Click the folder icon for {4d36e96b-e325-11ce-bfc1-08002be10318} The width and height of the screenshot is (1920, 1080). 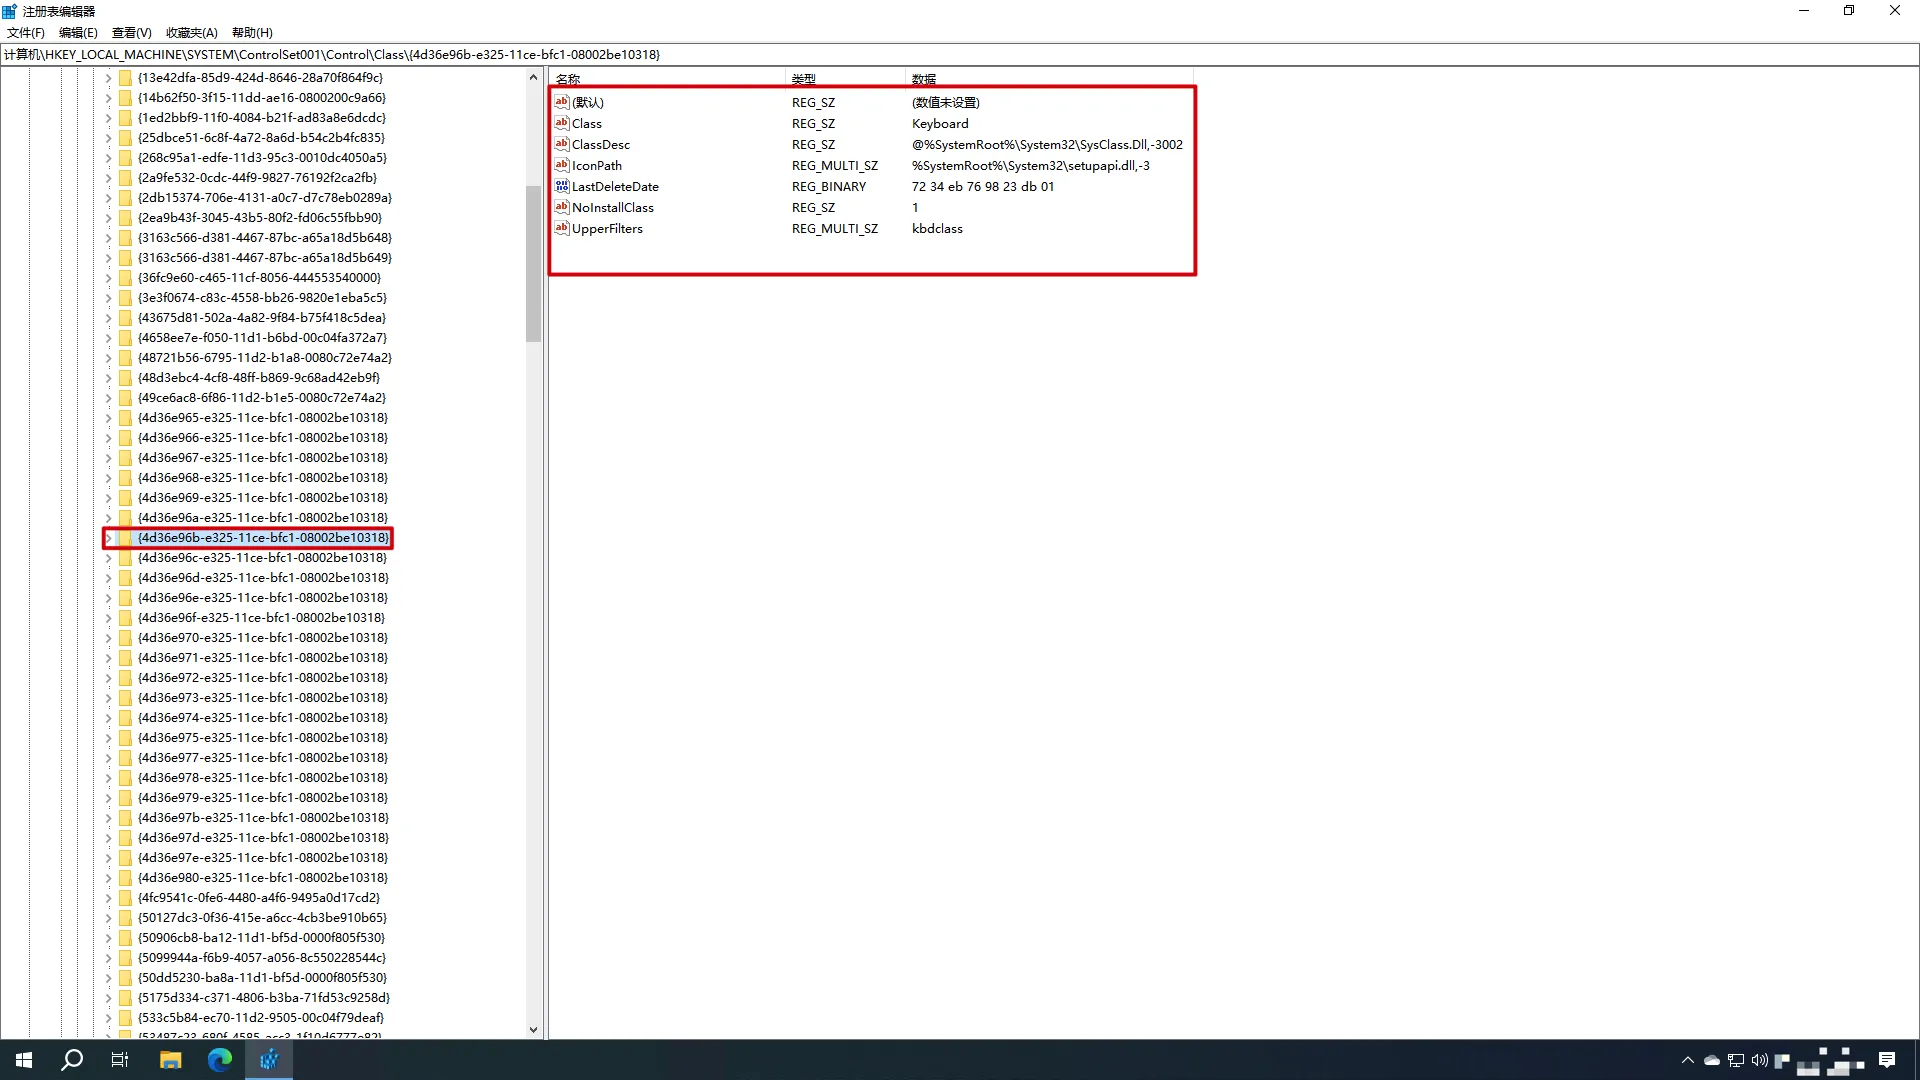(x=125, y=538)
